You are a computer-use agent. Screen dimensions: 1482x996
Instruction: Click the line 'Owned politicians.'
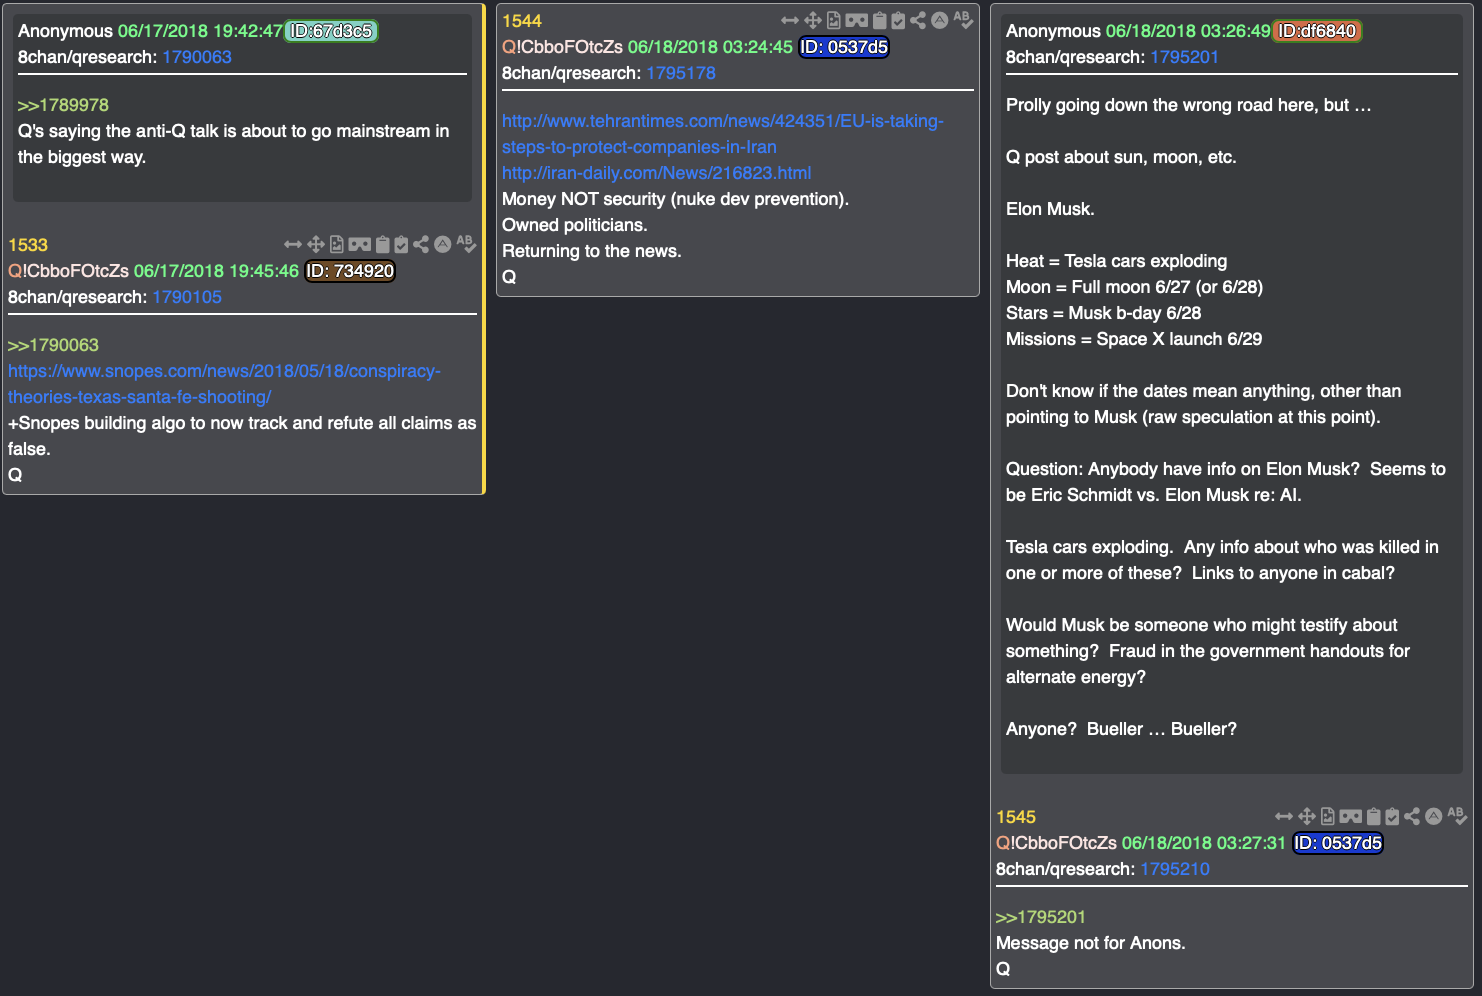click(x=575, y=225)
